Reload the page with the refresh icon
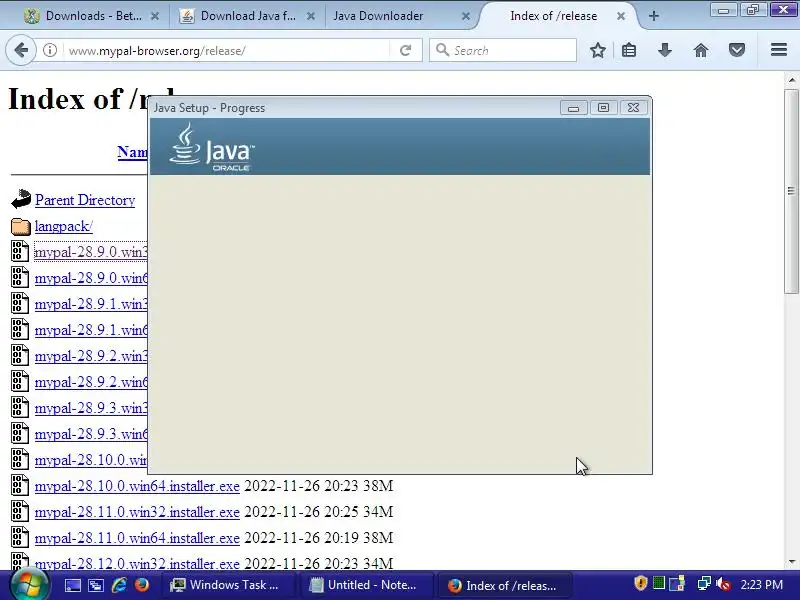 coord(406,50)
